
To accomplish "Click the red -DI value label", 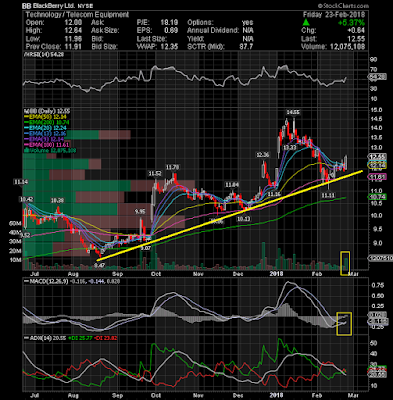I will pyautogui.click(x=105, y=338).
